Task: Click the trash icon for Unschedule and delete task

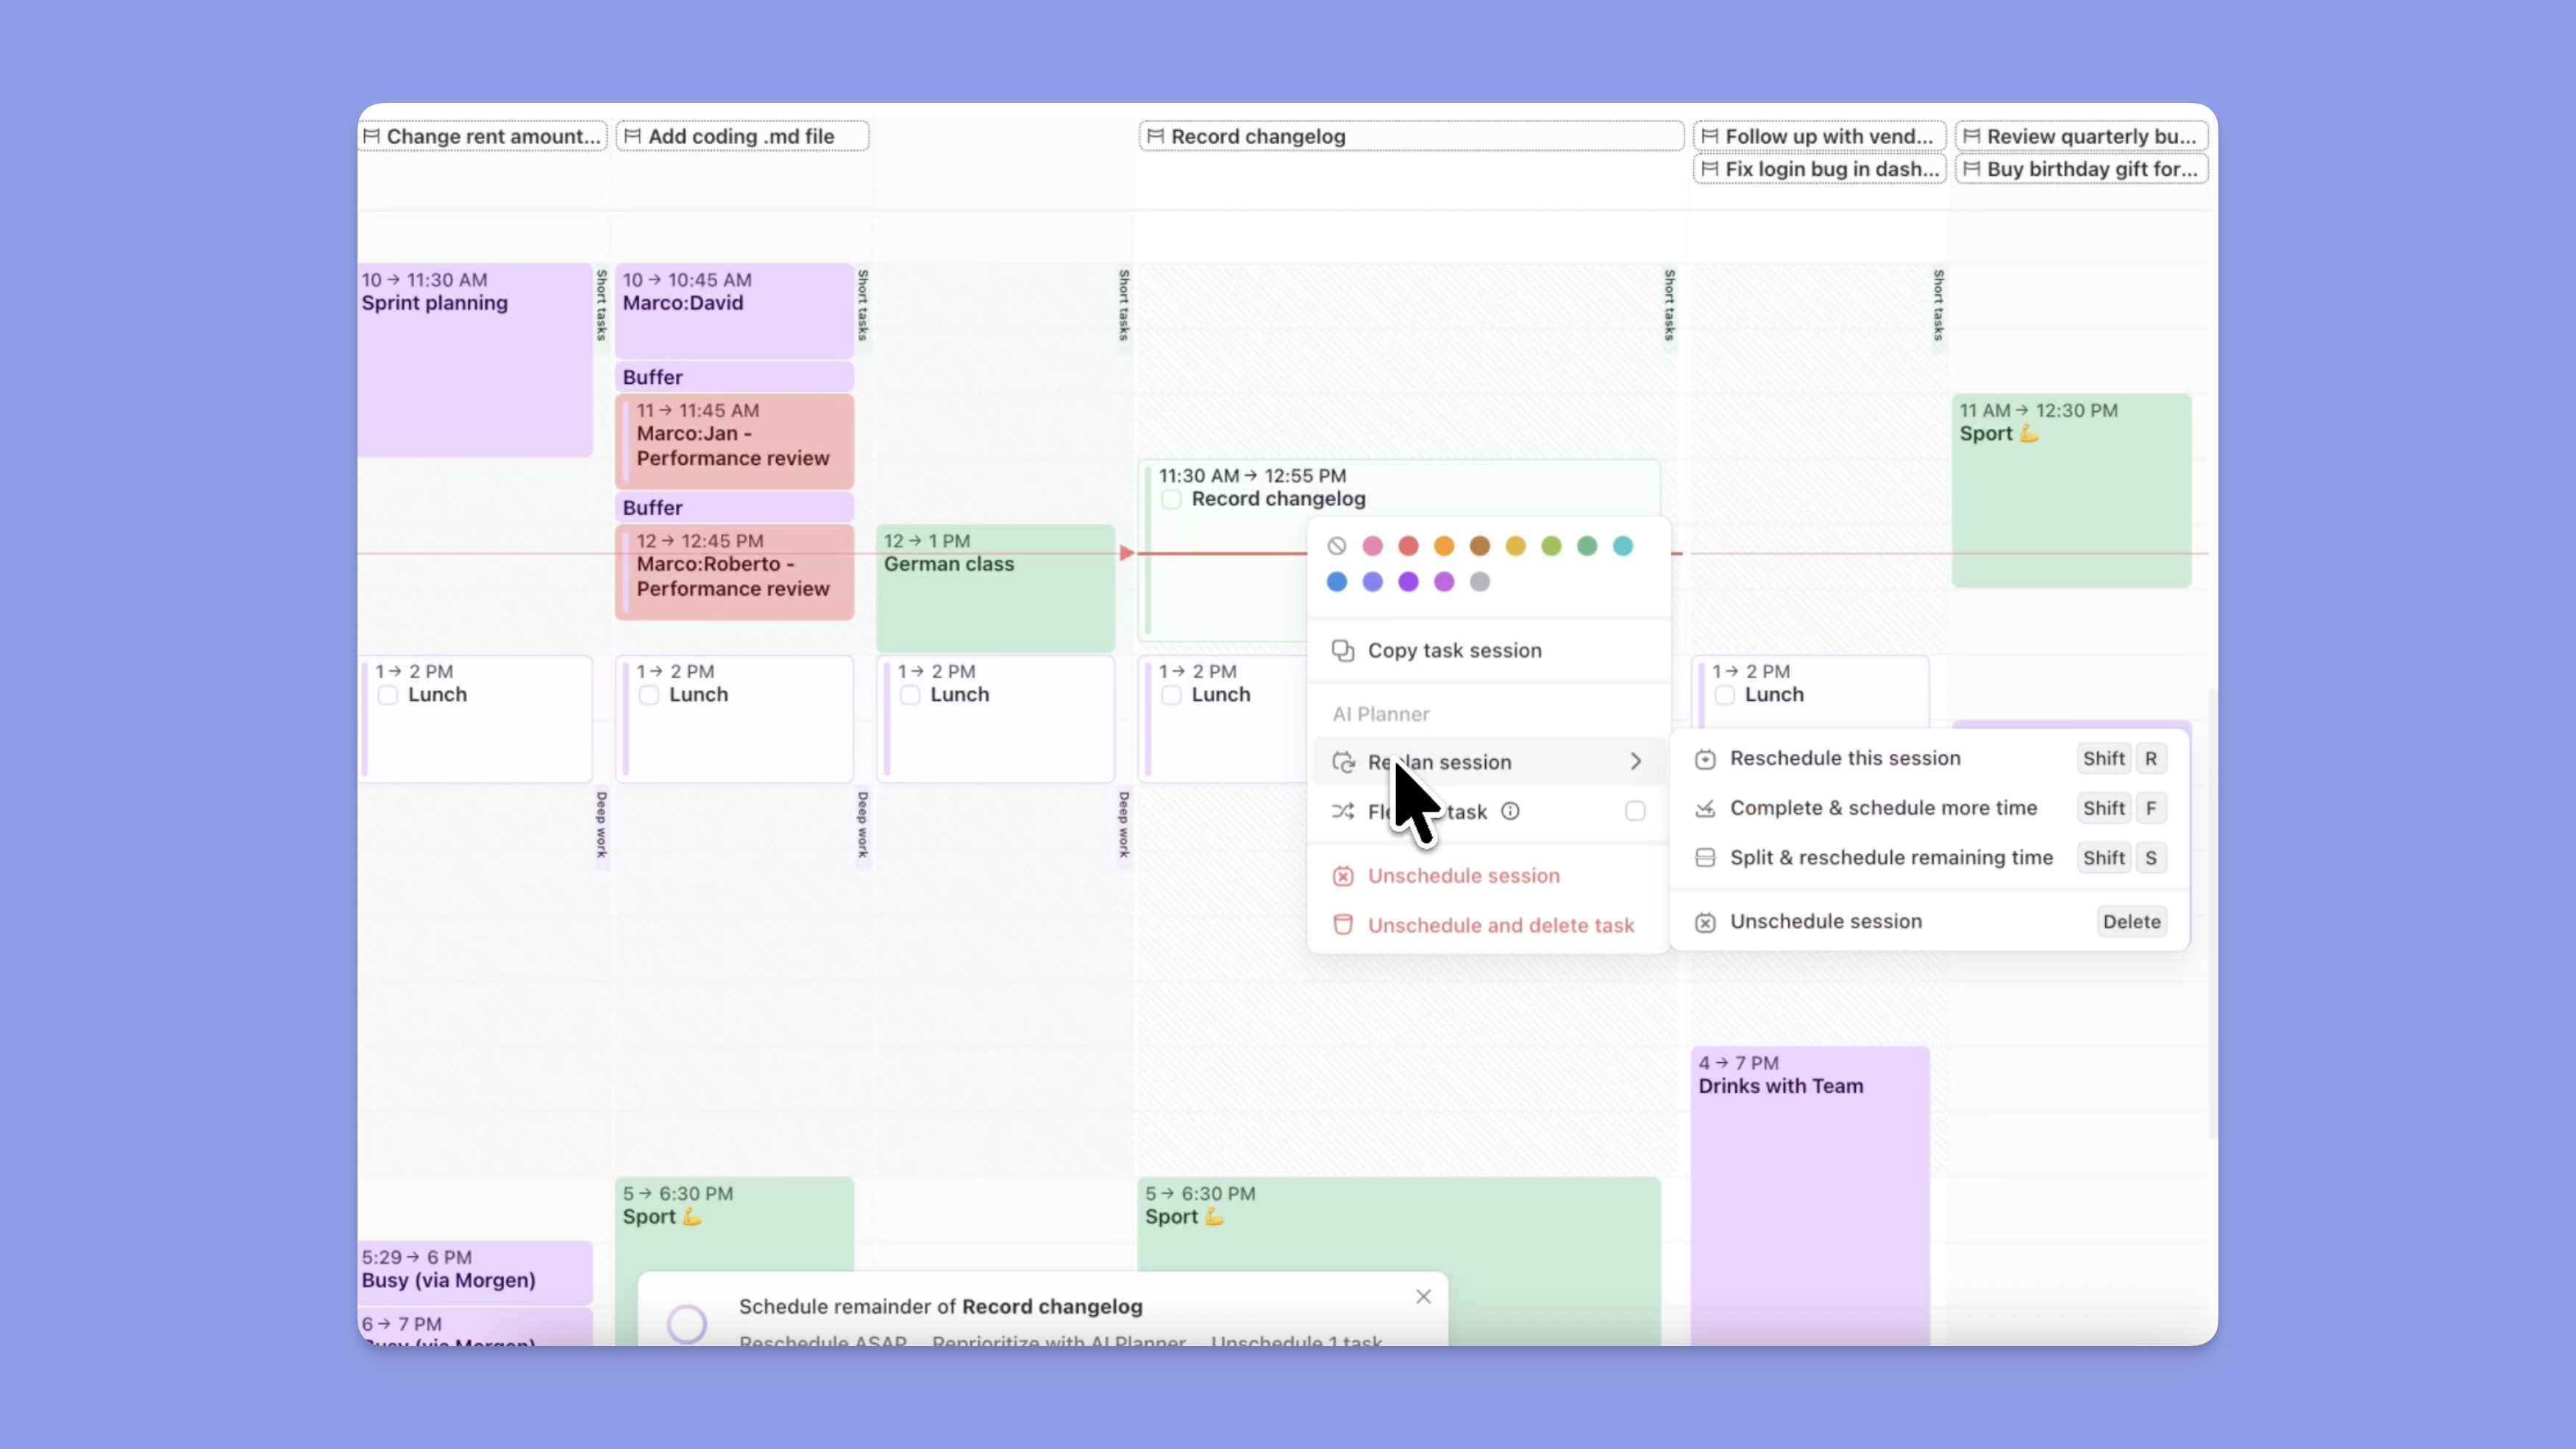Action: 1342,925
